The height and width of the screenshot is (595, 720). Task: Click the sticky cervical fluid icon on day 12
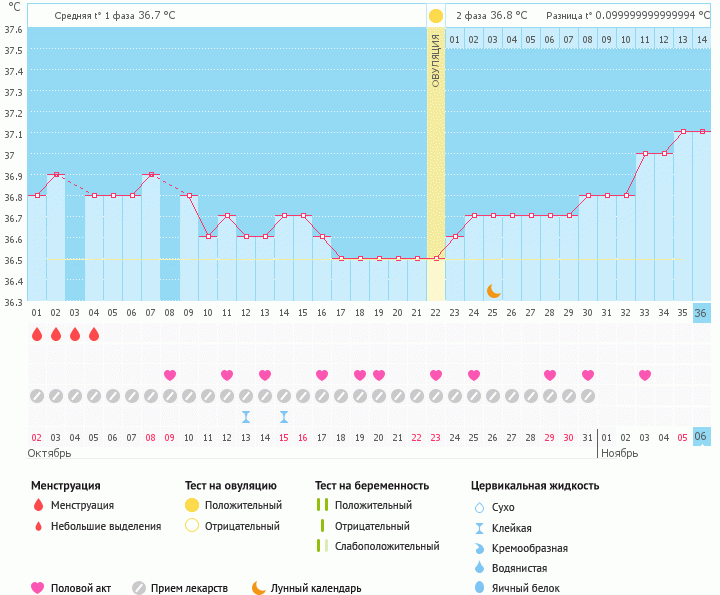246,417
